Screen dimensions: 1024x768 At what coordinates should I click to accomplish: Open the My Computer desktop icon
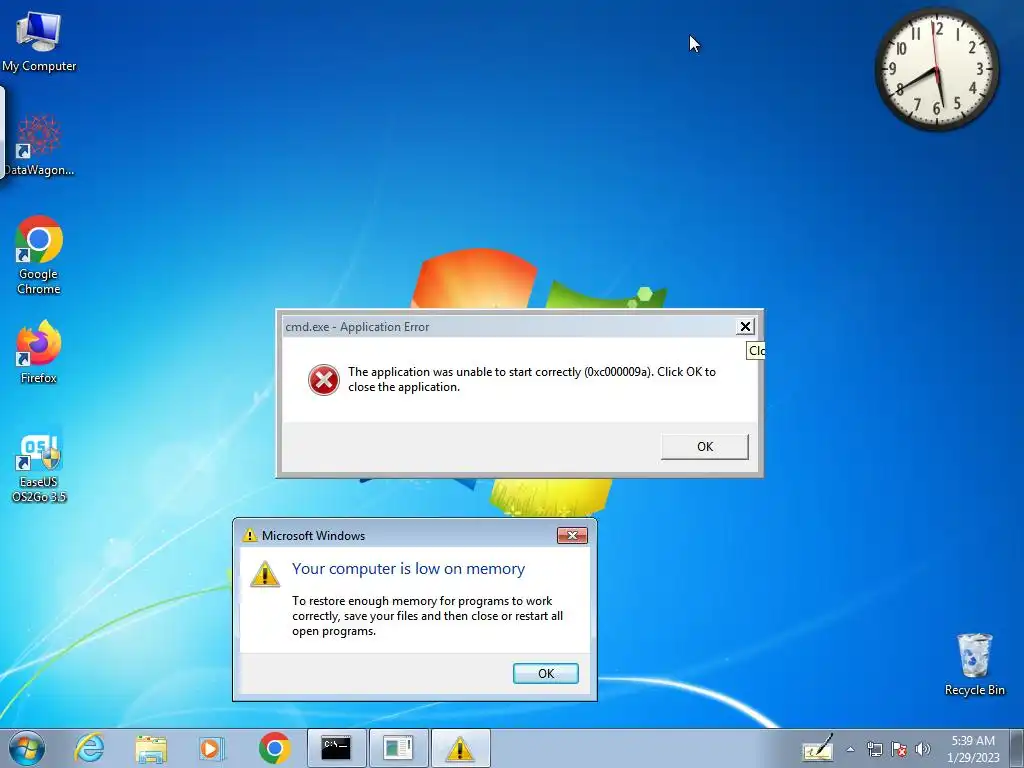pos(39,40)
